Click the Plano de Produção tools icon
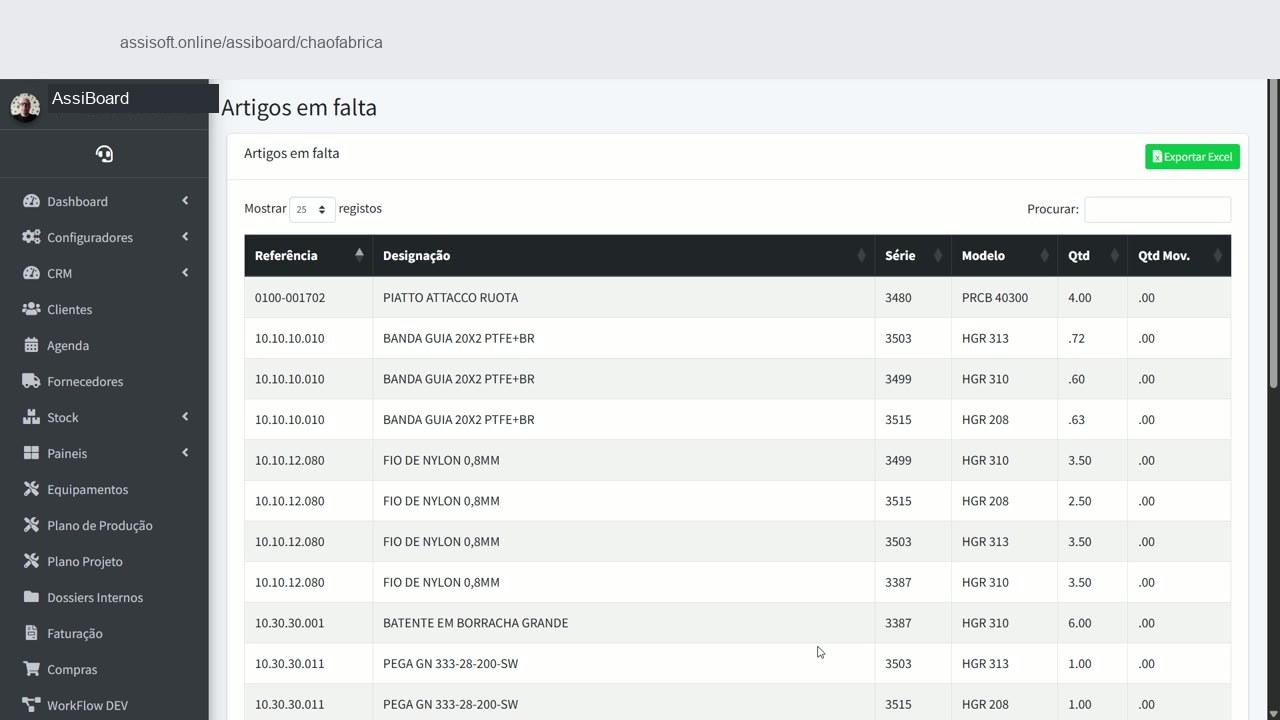The image size is (1280, 720). tap(31, 525)
